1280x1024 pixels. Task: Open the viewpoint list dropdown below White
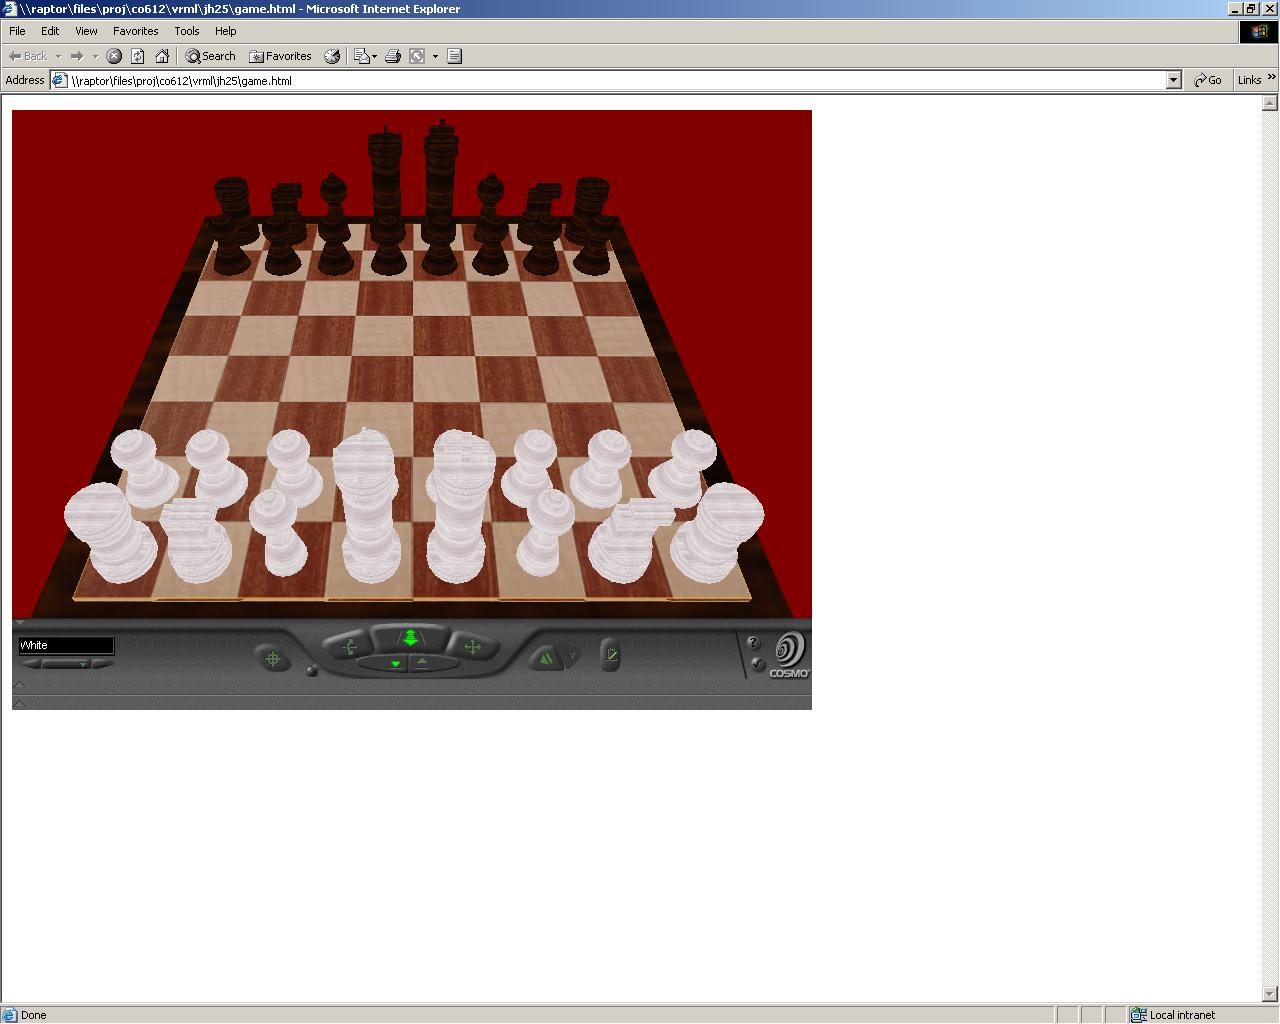click(x=67, y=664)
